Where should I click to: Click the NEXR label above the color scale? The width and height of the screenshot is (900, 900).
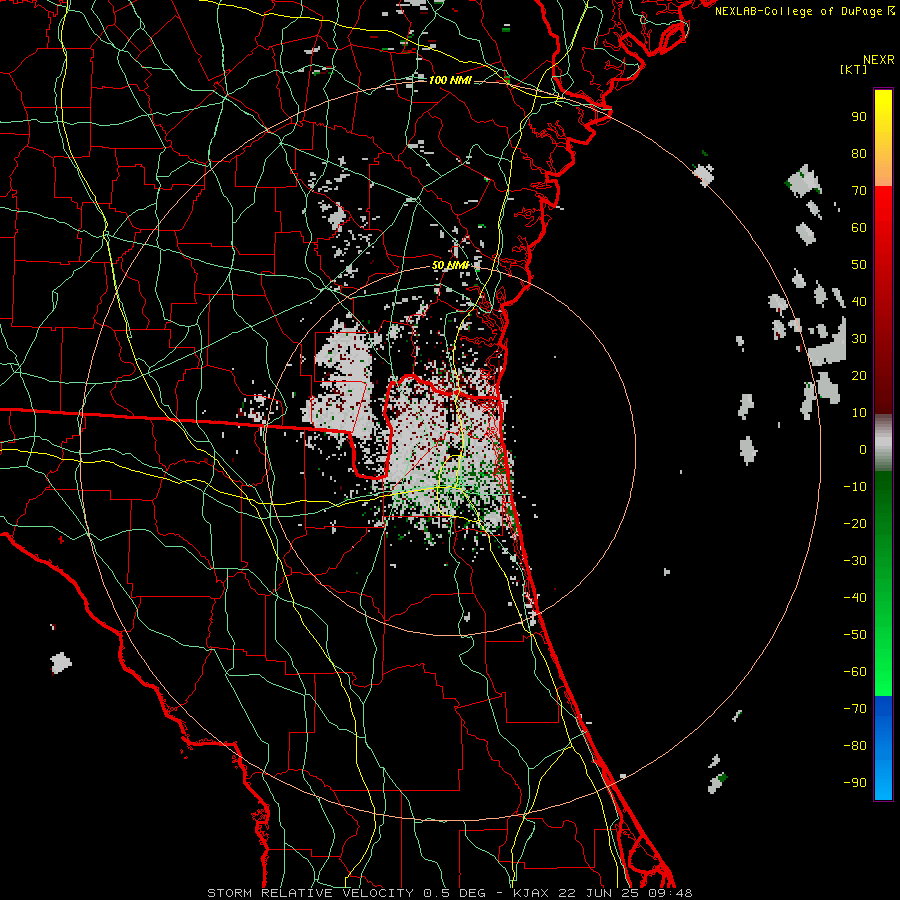(x=878, y=60)
